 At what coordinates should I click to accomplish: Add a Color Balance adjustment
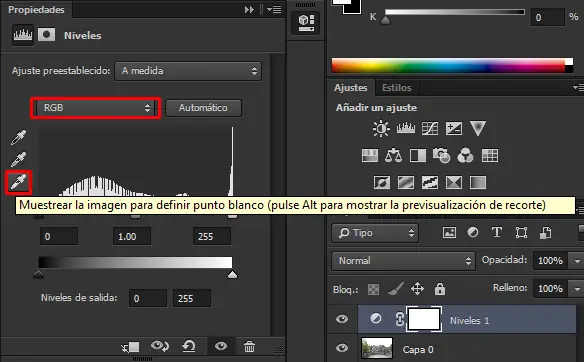click(x=393, y=155)
